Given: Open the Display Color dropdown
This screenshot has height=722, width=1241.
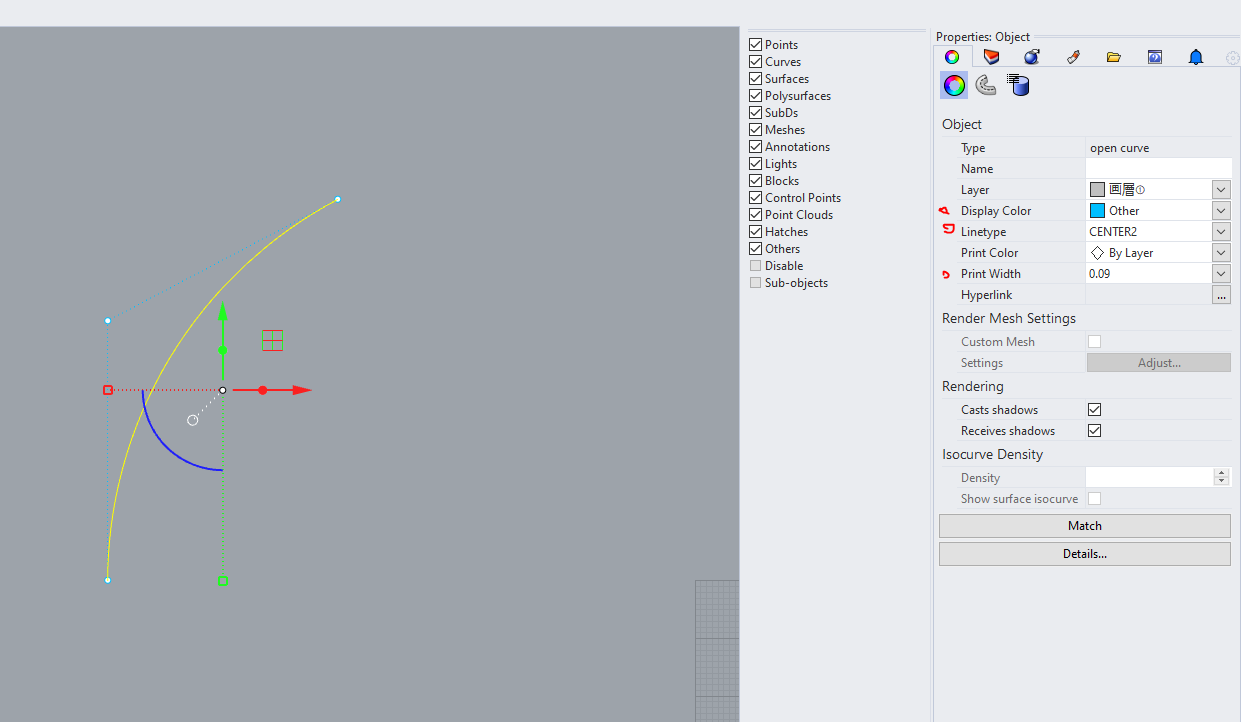Looking at the screenshot, I should (x=1221, y=210).
